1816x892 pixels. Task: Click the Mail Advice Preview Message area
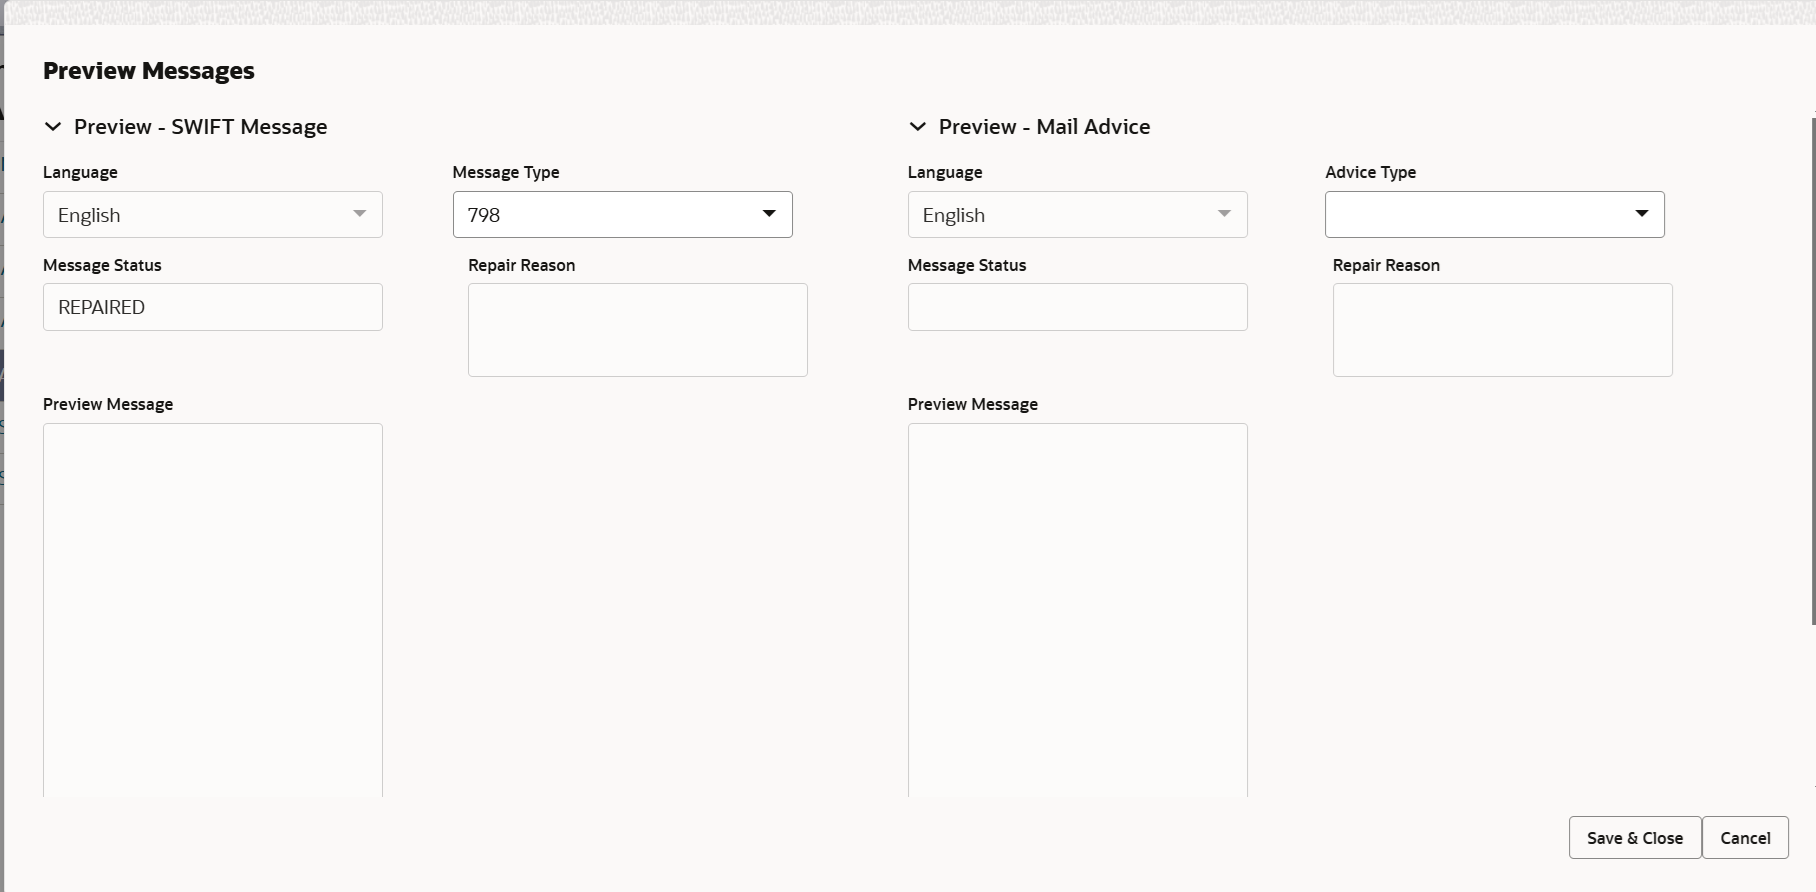point(1078,610)
